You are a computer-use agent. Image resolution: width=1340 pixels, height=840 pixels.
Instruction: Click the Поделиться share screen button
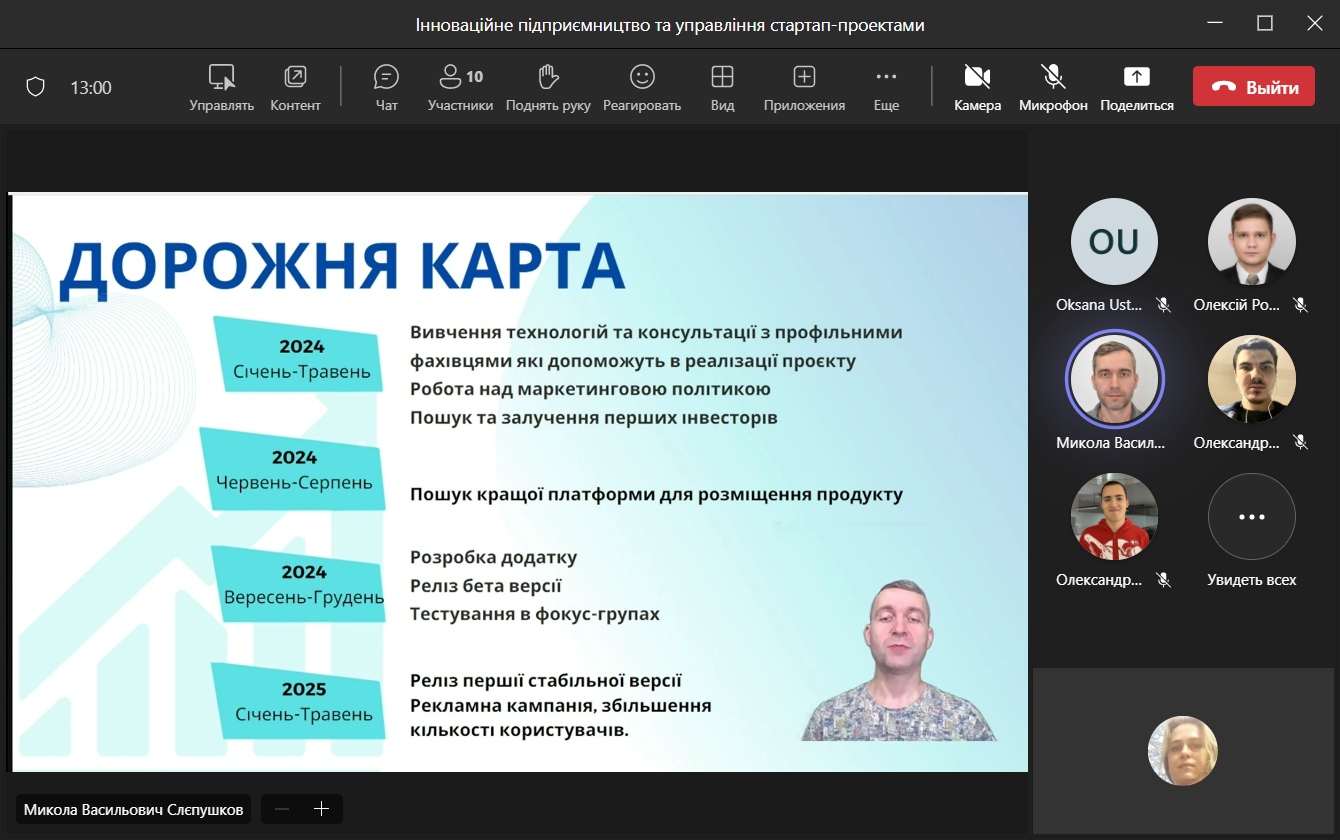click(x=1137, y=86)
